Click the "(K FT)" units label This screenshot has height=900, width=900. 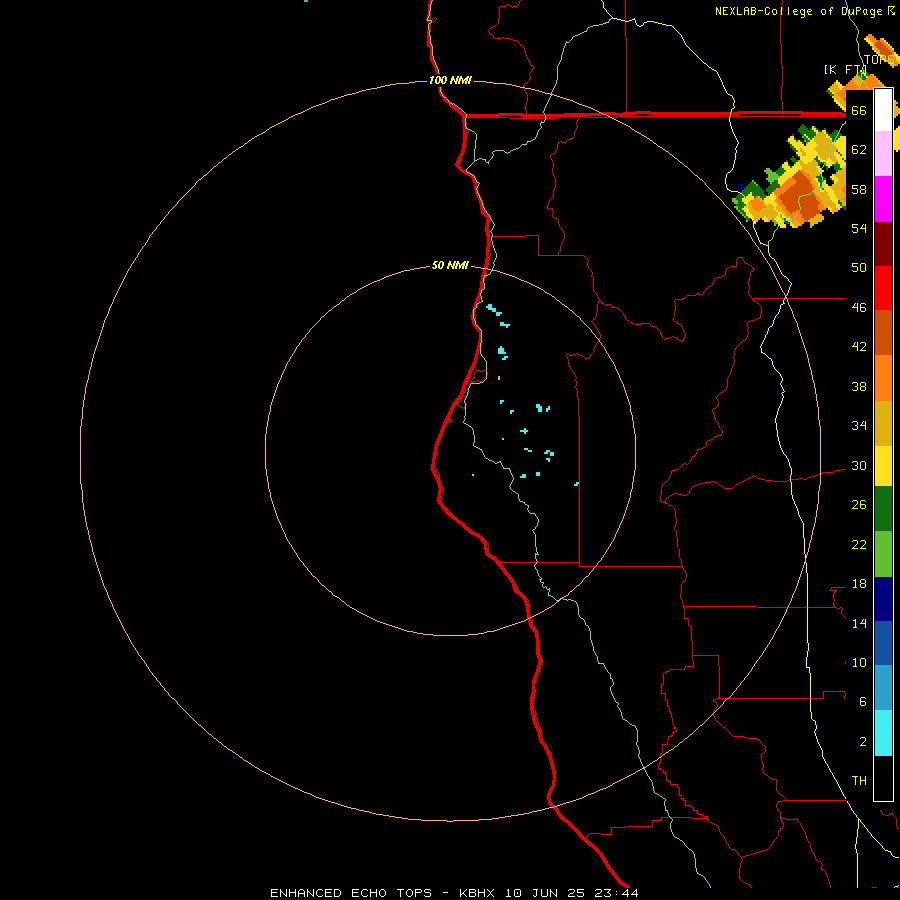point(845,69)
